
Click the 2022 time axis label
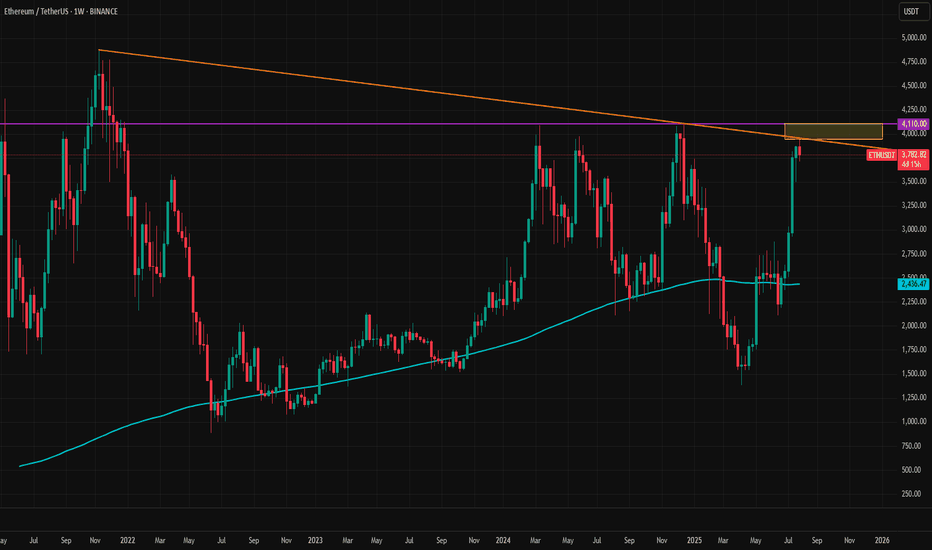[x=127, y=540]
